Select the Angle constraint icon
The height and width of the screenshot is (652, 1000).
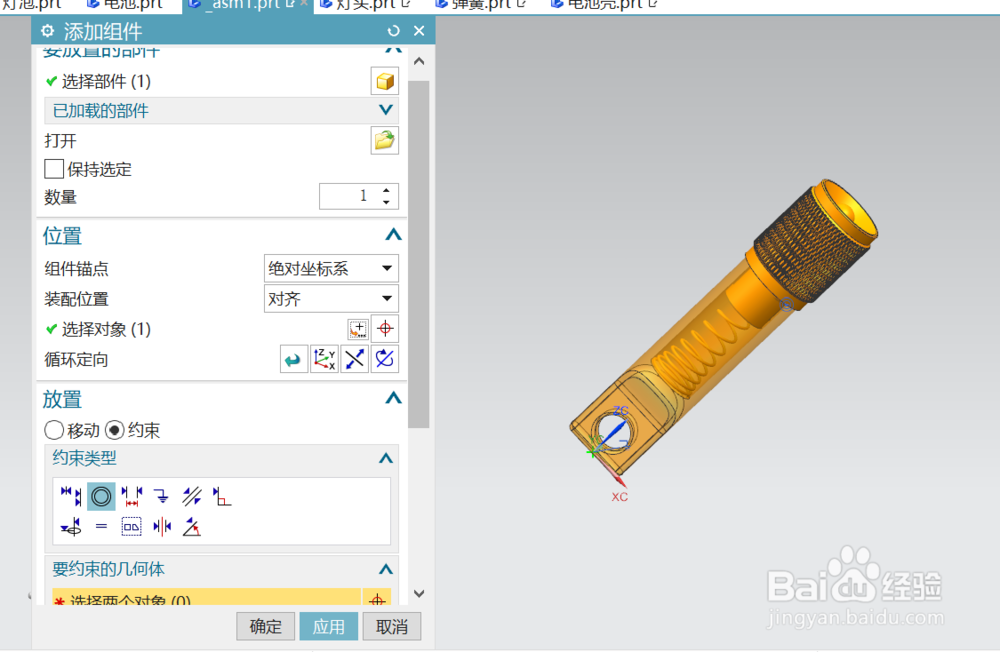192,527
